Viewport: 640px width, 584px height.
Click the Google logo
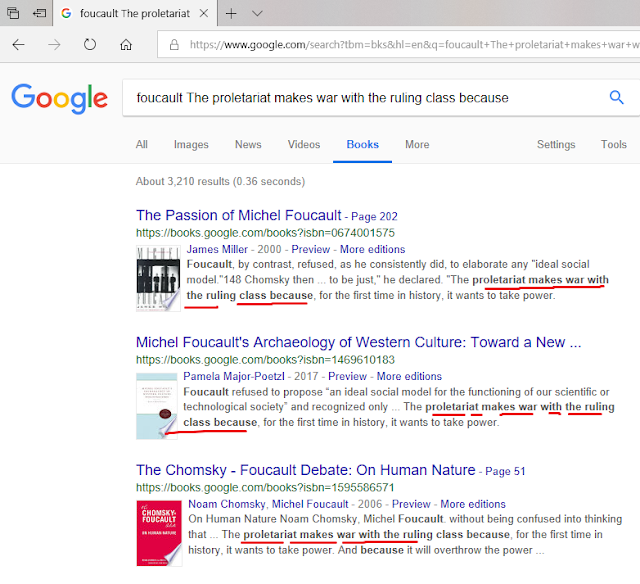point(60,98)
